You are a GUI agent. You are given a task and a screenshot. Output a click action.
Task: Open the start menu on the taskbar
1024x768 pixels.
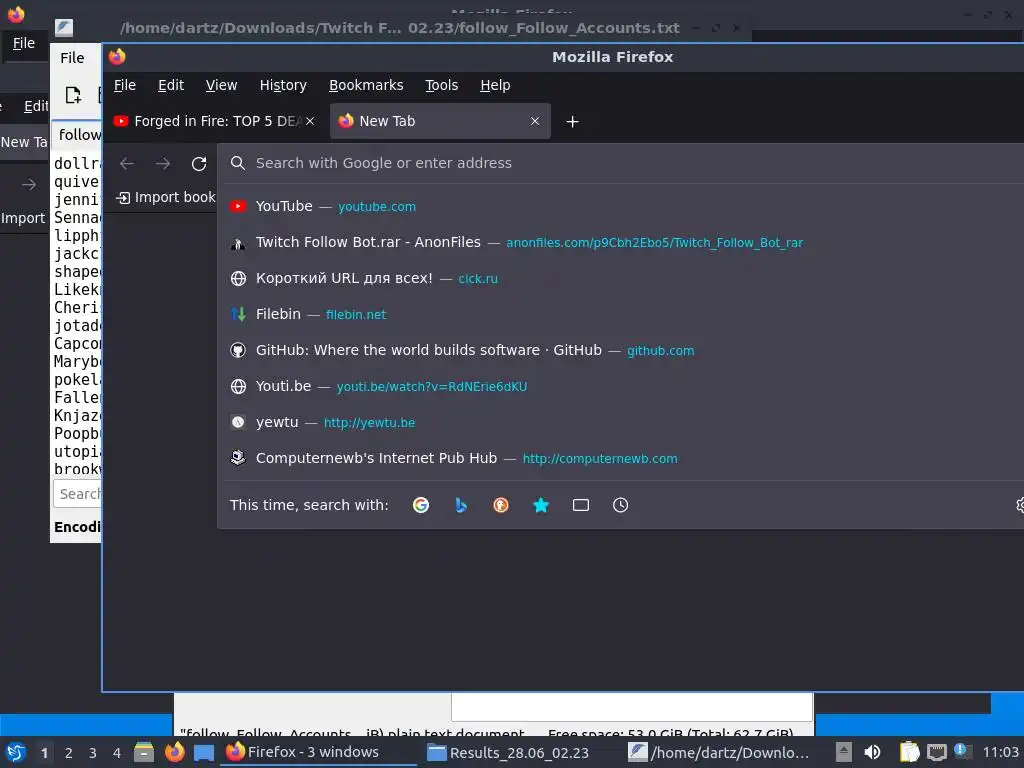[16, 752]
